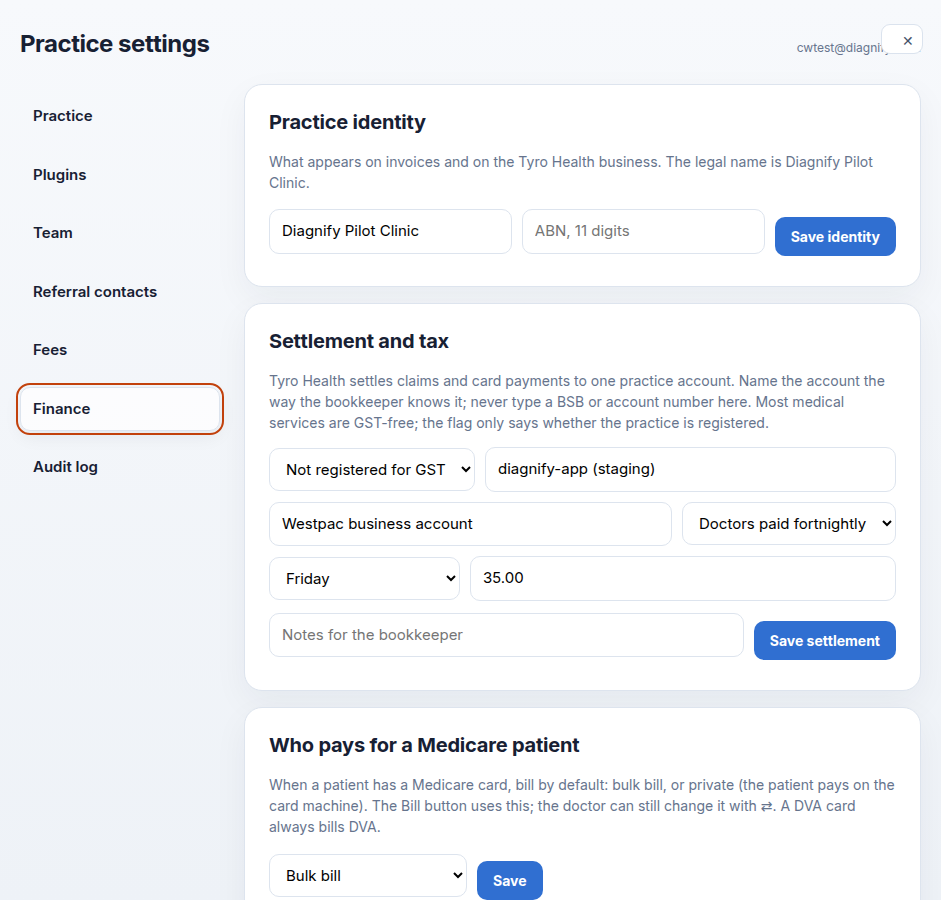Click the cwtest@diagnify account email

pyautogui.click(x=840, y=48)
